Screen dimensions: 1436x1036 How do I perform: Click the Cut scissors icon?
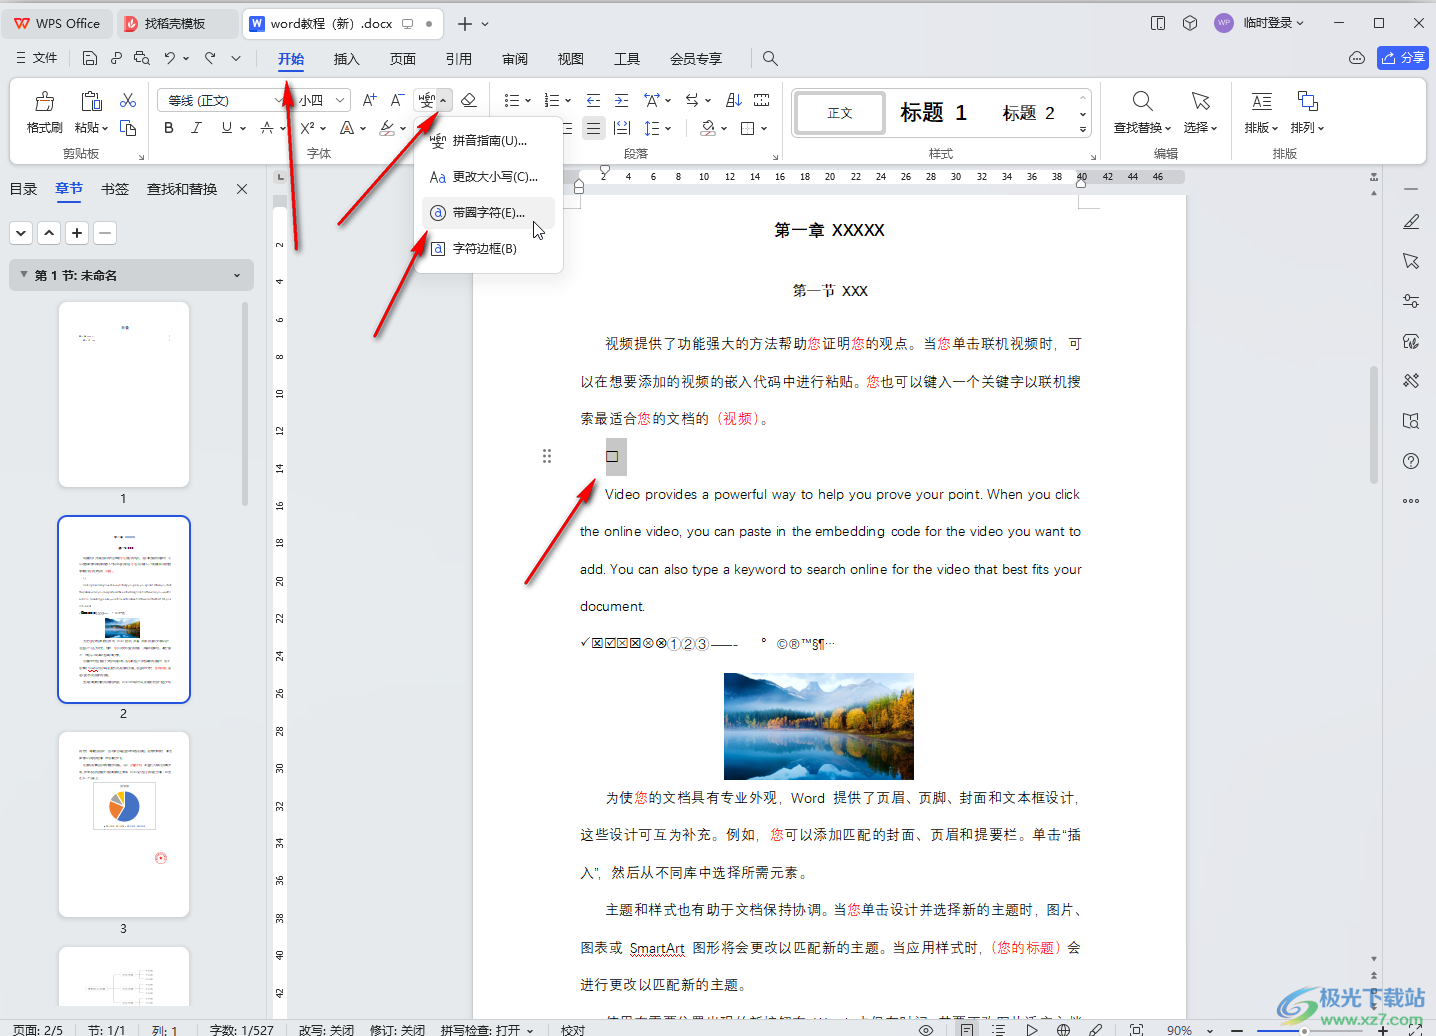128,100
